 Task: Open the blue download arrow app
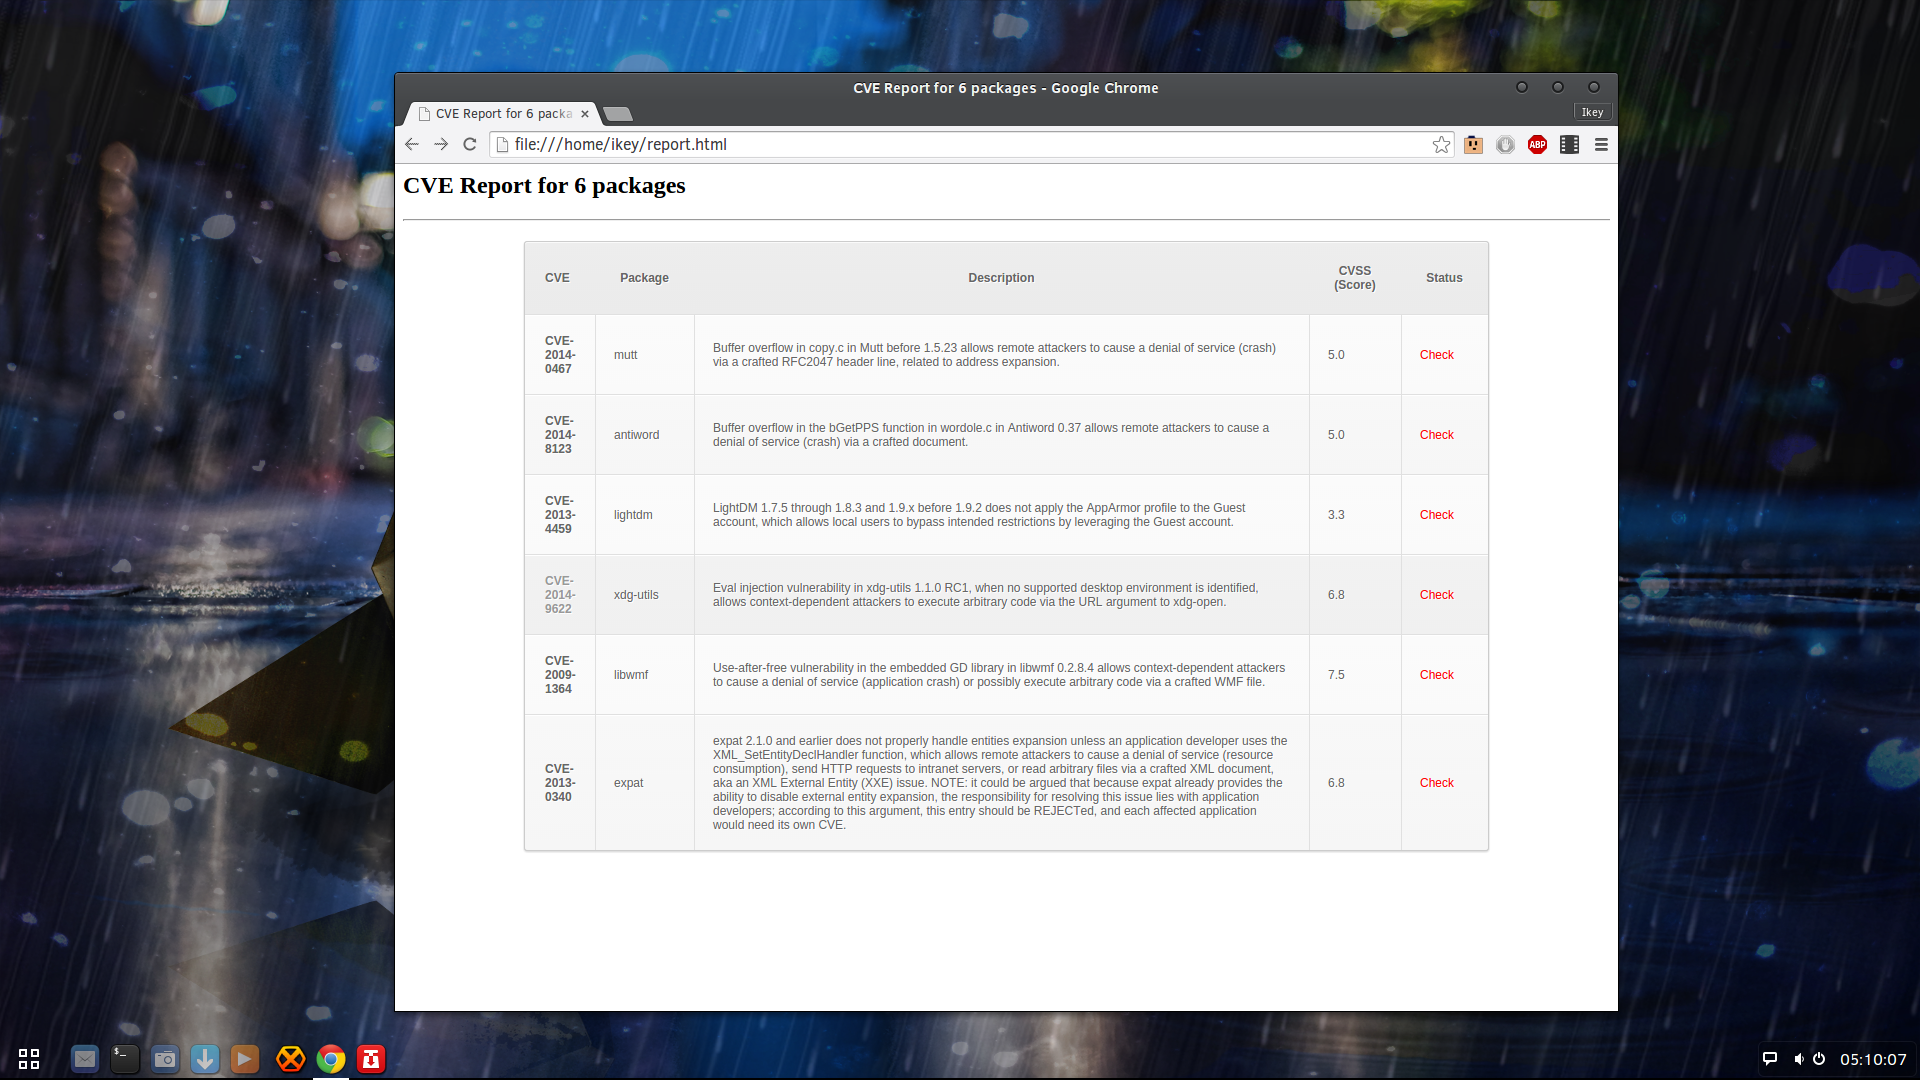coord(205,1058)
